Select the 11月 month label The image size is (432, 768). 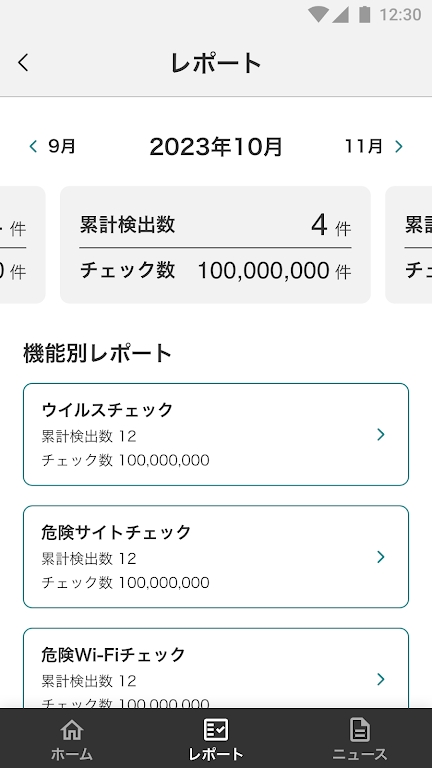pyautogui.click(x=363, y=146)
